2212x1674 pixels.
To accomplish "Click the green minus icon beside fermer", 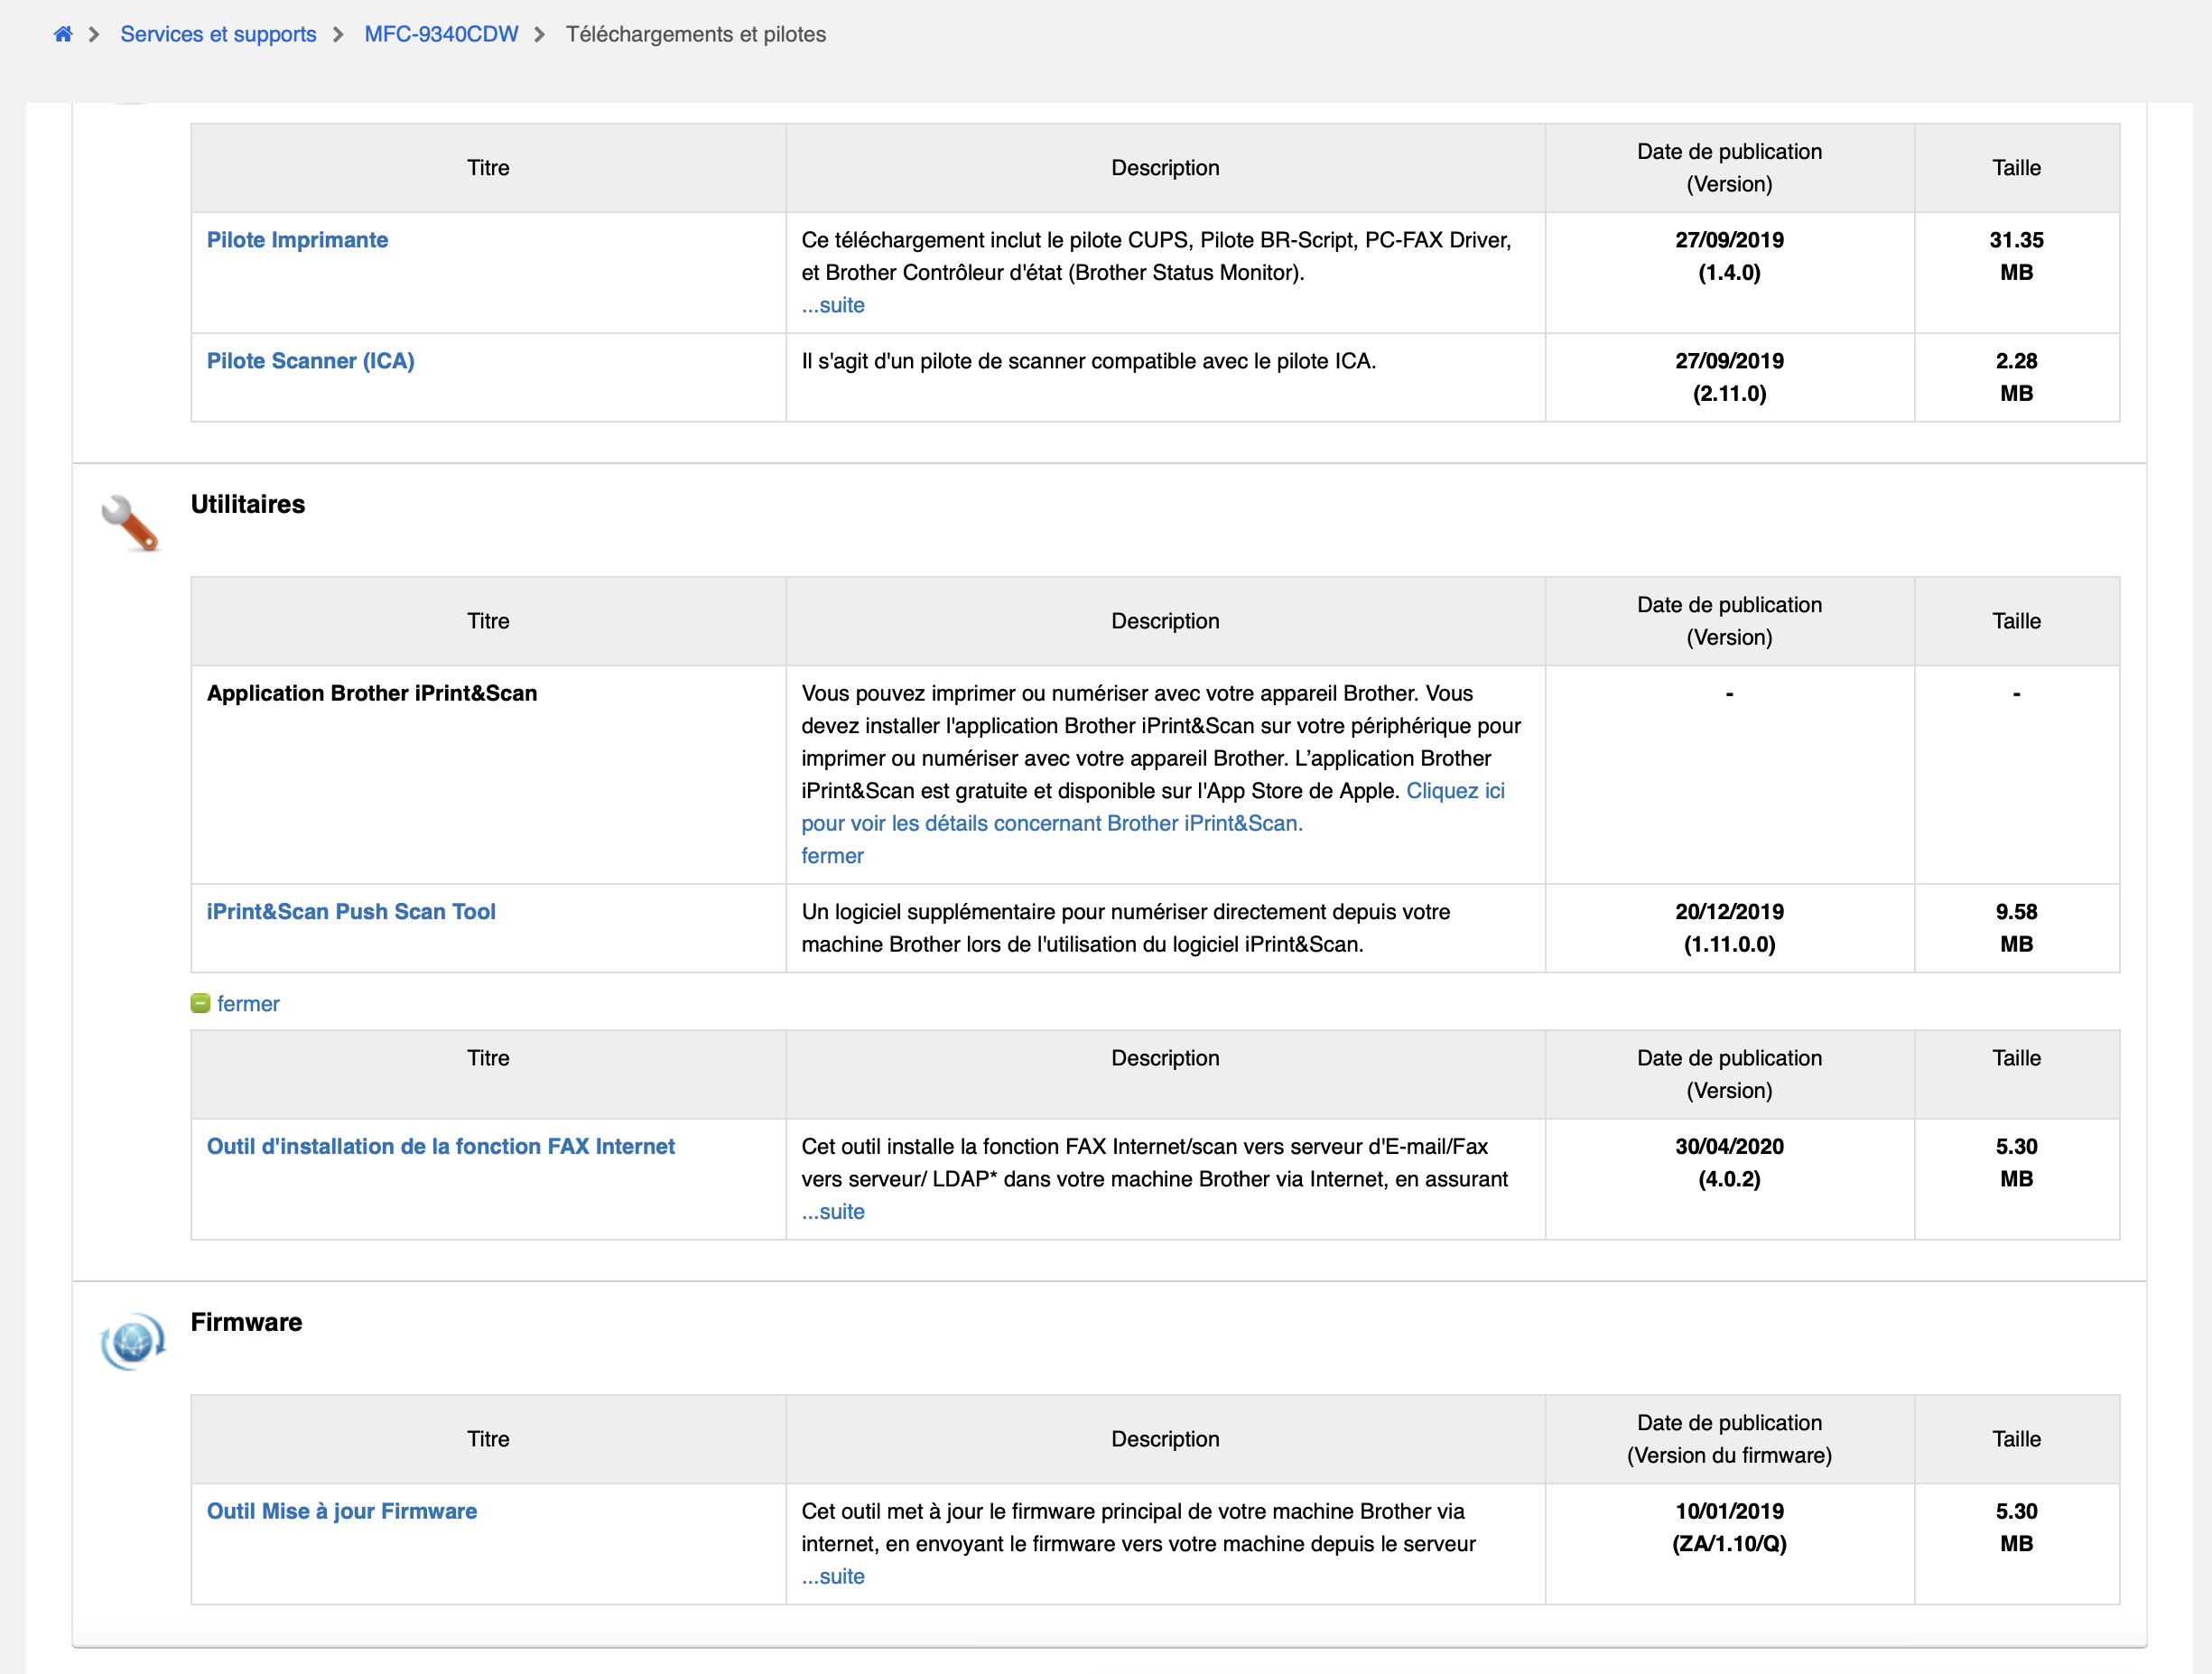I will click(x=200, y=1003).
